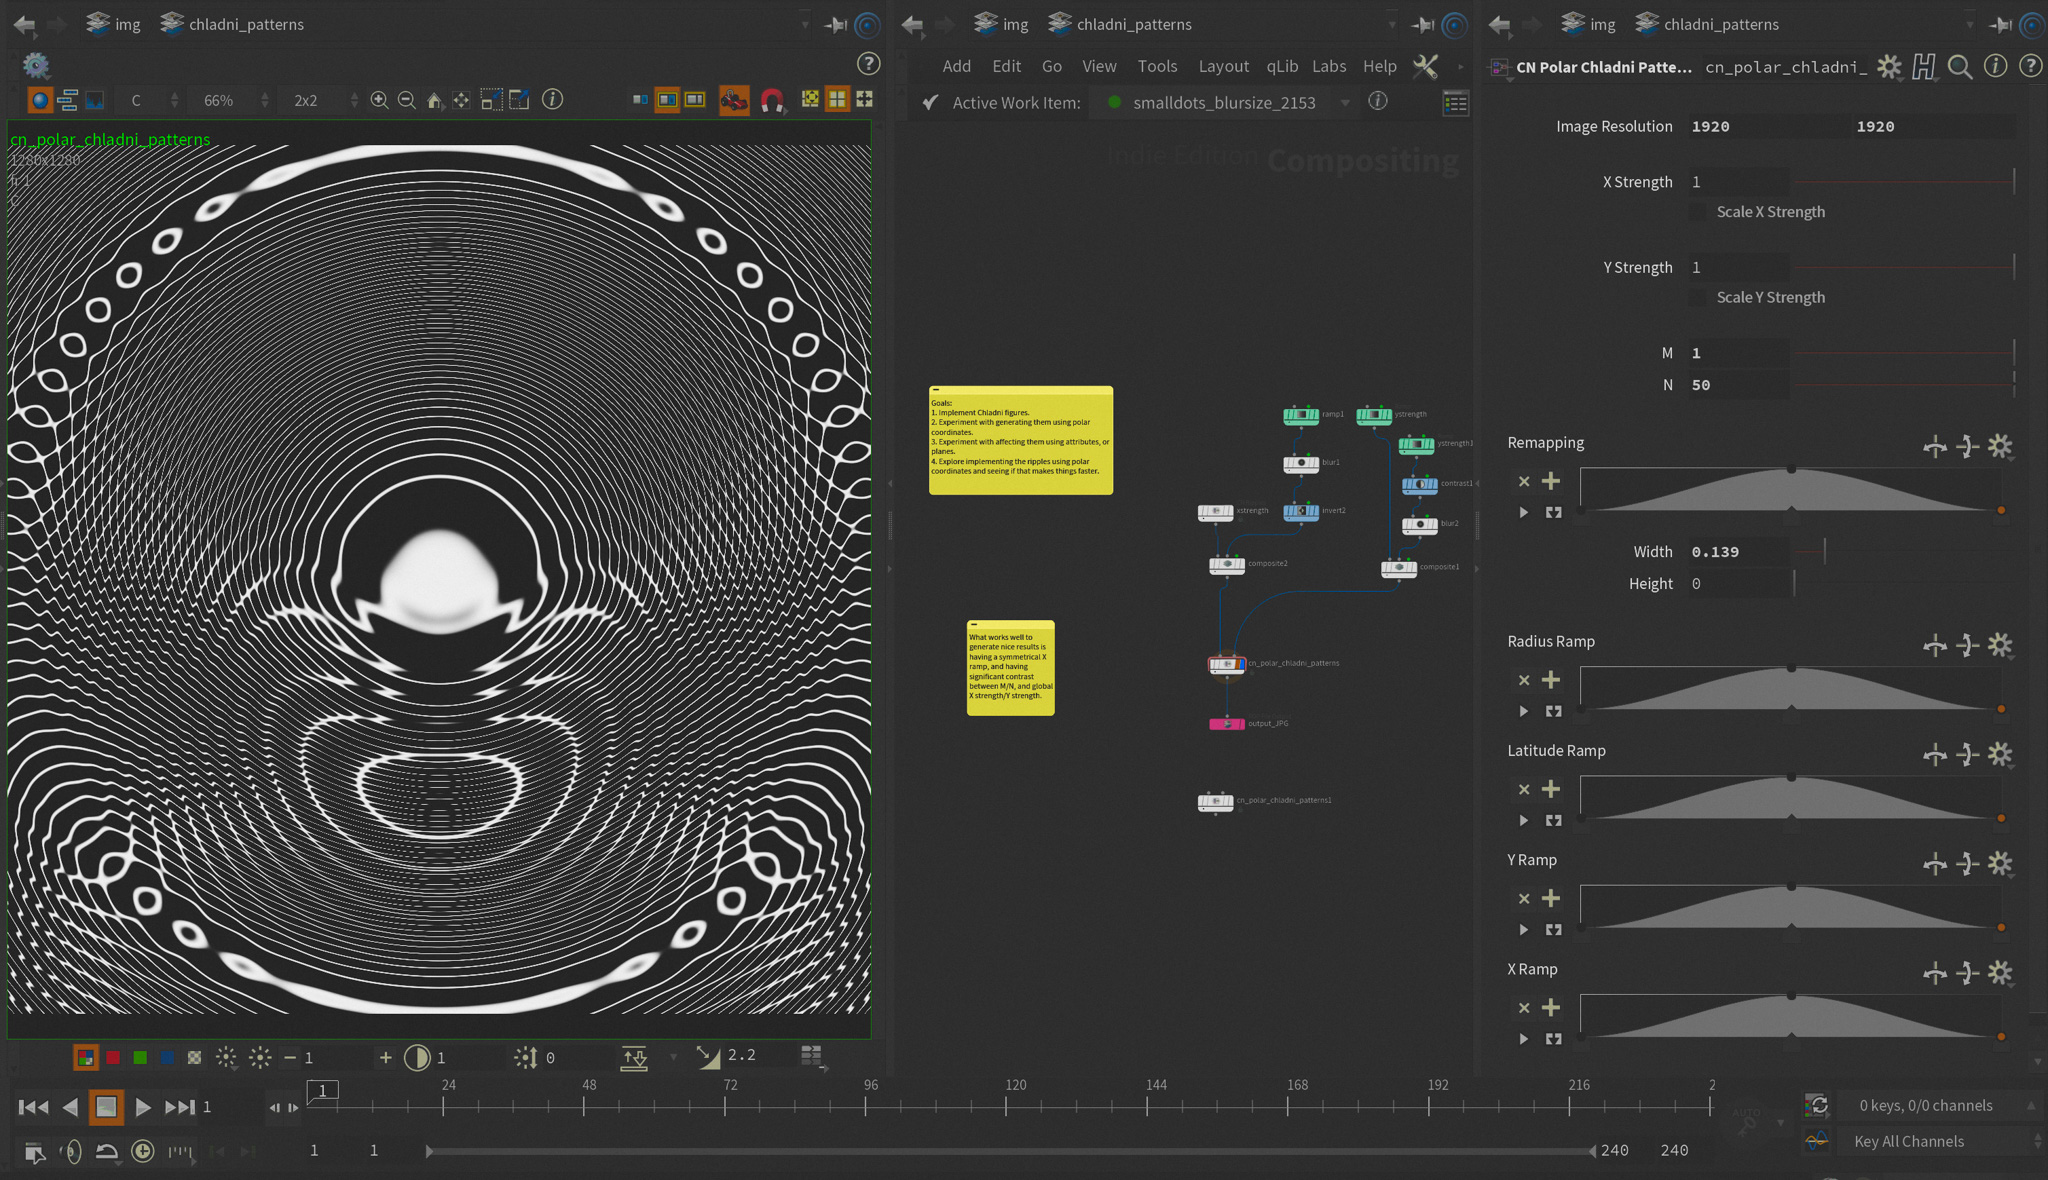Viewport: 2048px width, 1180px height.
Task: Open the plane selector 'C' dropdown
Action: (x=149, y=100)
